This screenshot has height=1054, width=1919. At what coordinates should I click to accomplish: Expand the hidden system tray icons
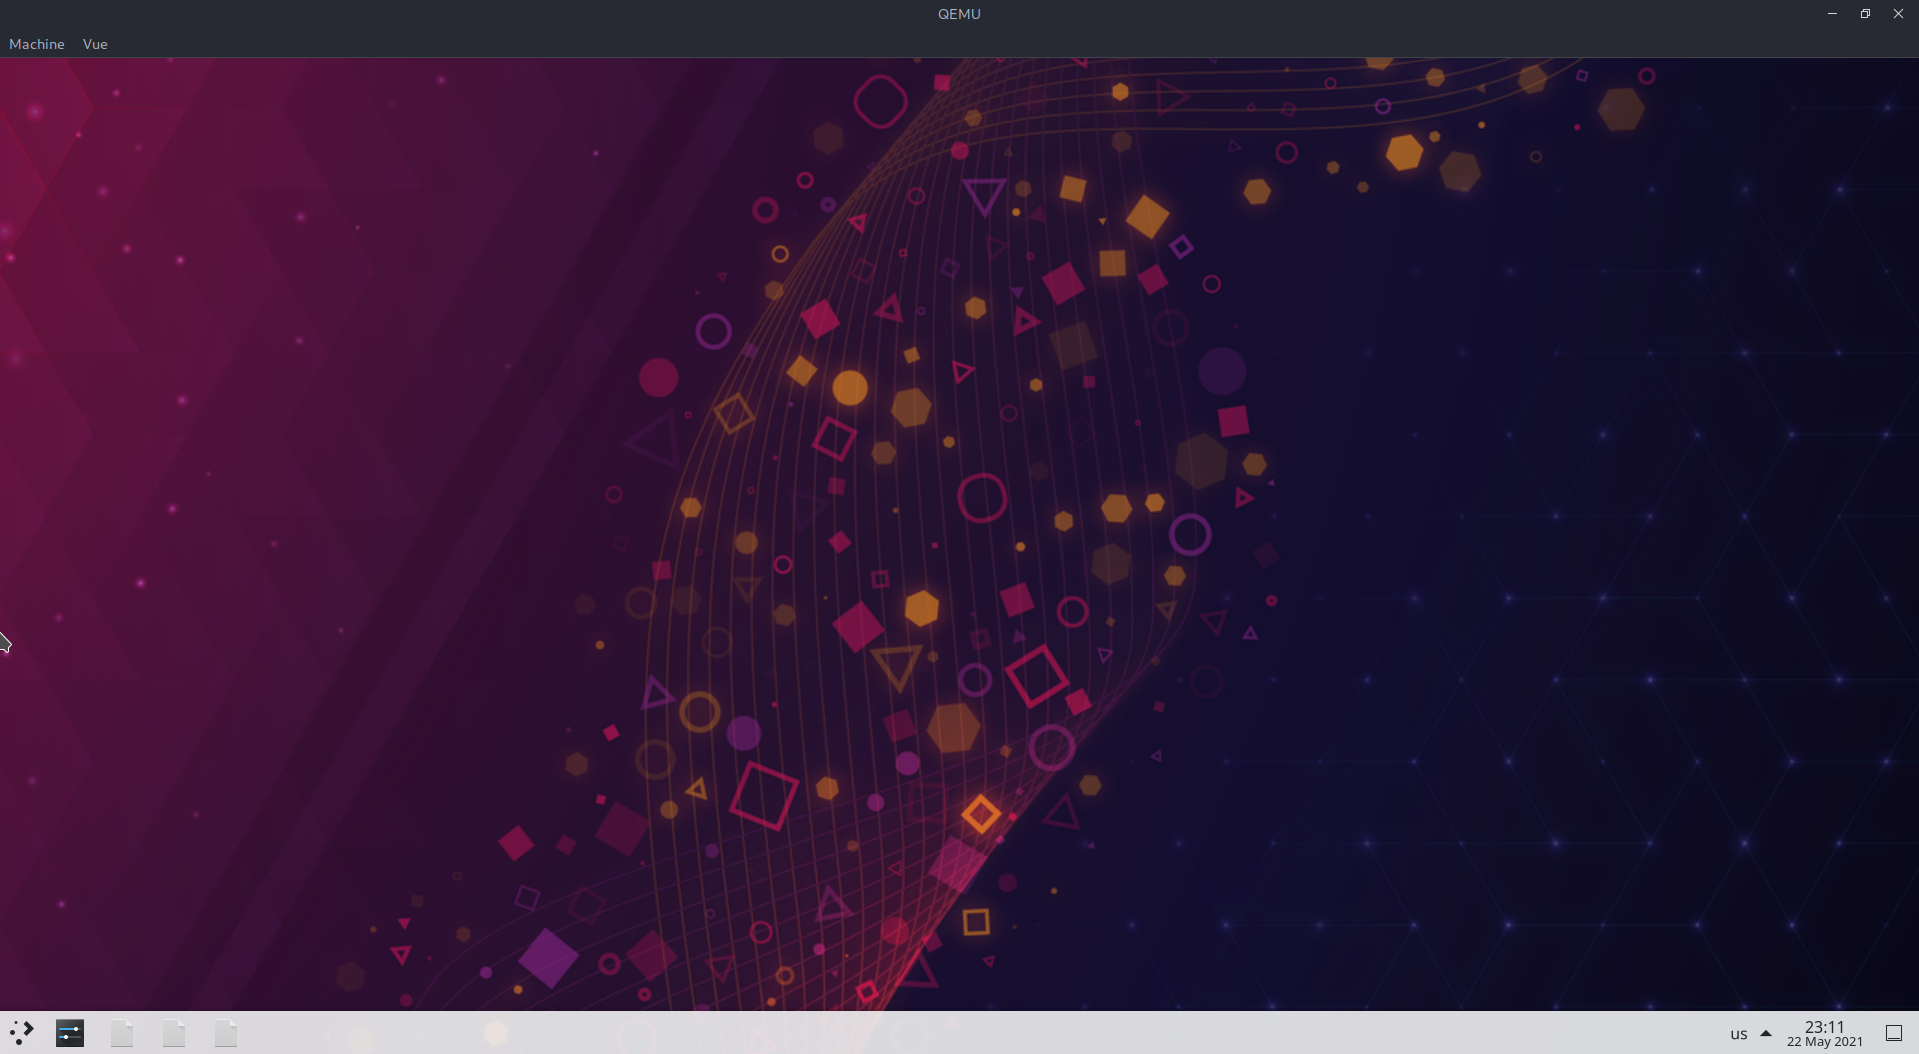1766,1034
